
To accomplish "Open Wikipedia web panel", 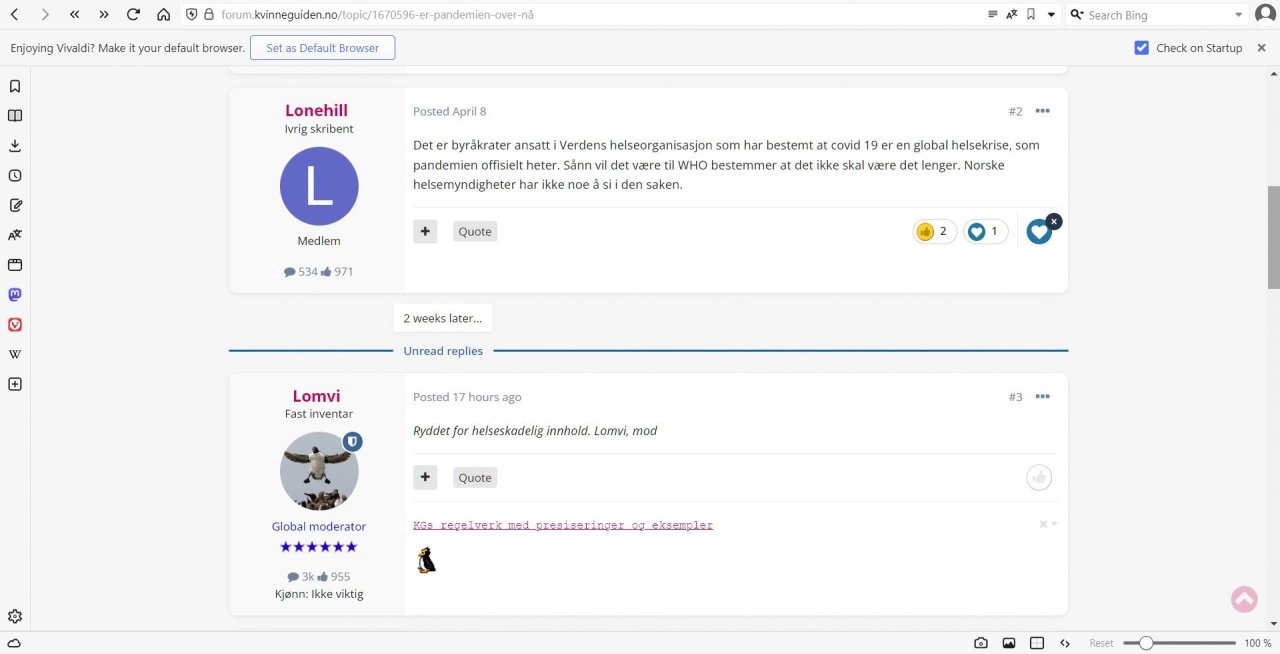I will (15, 354).
